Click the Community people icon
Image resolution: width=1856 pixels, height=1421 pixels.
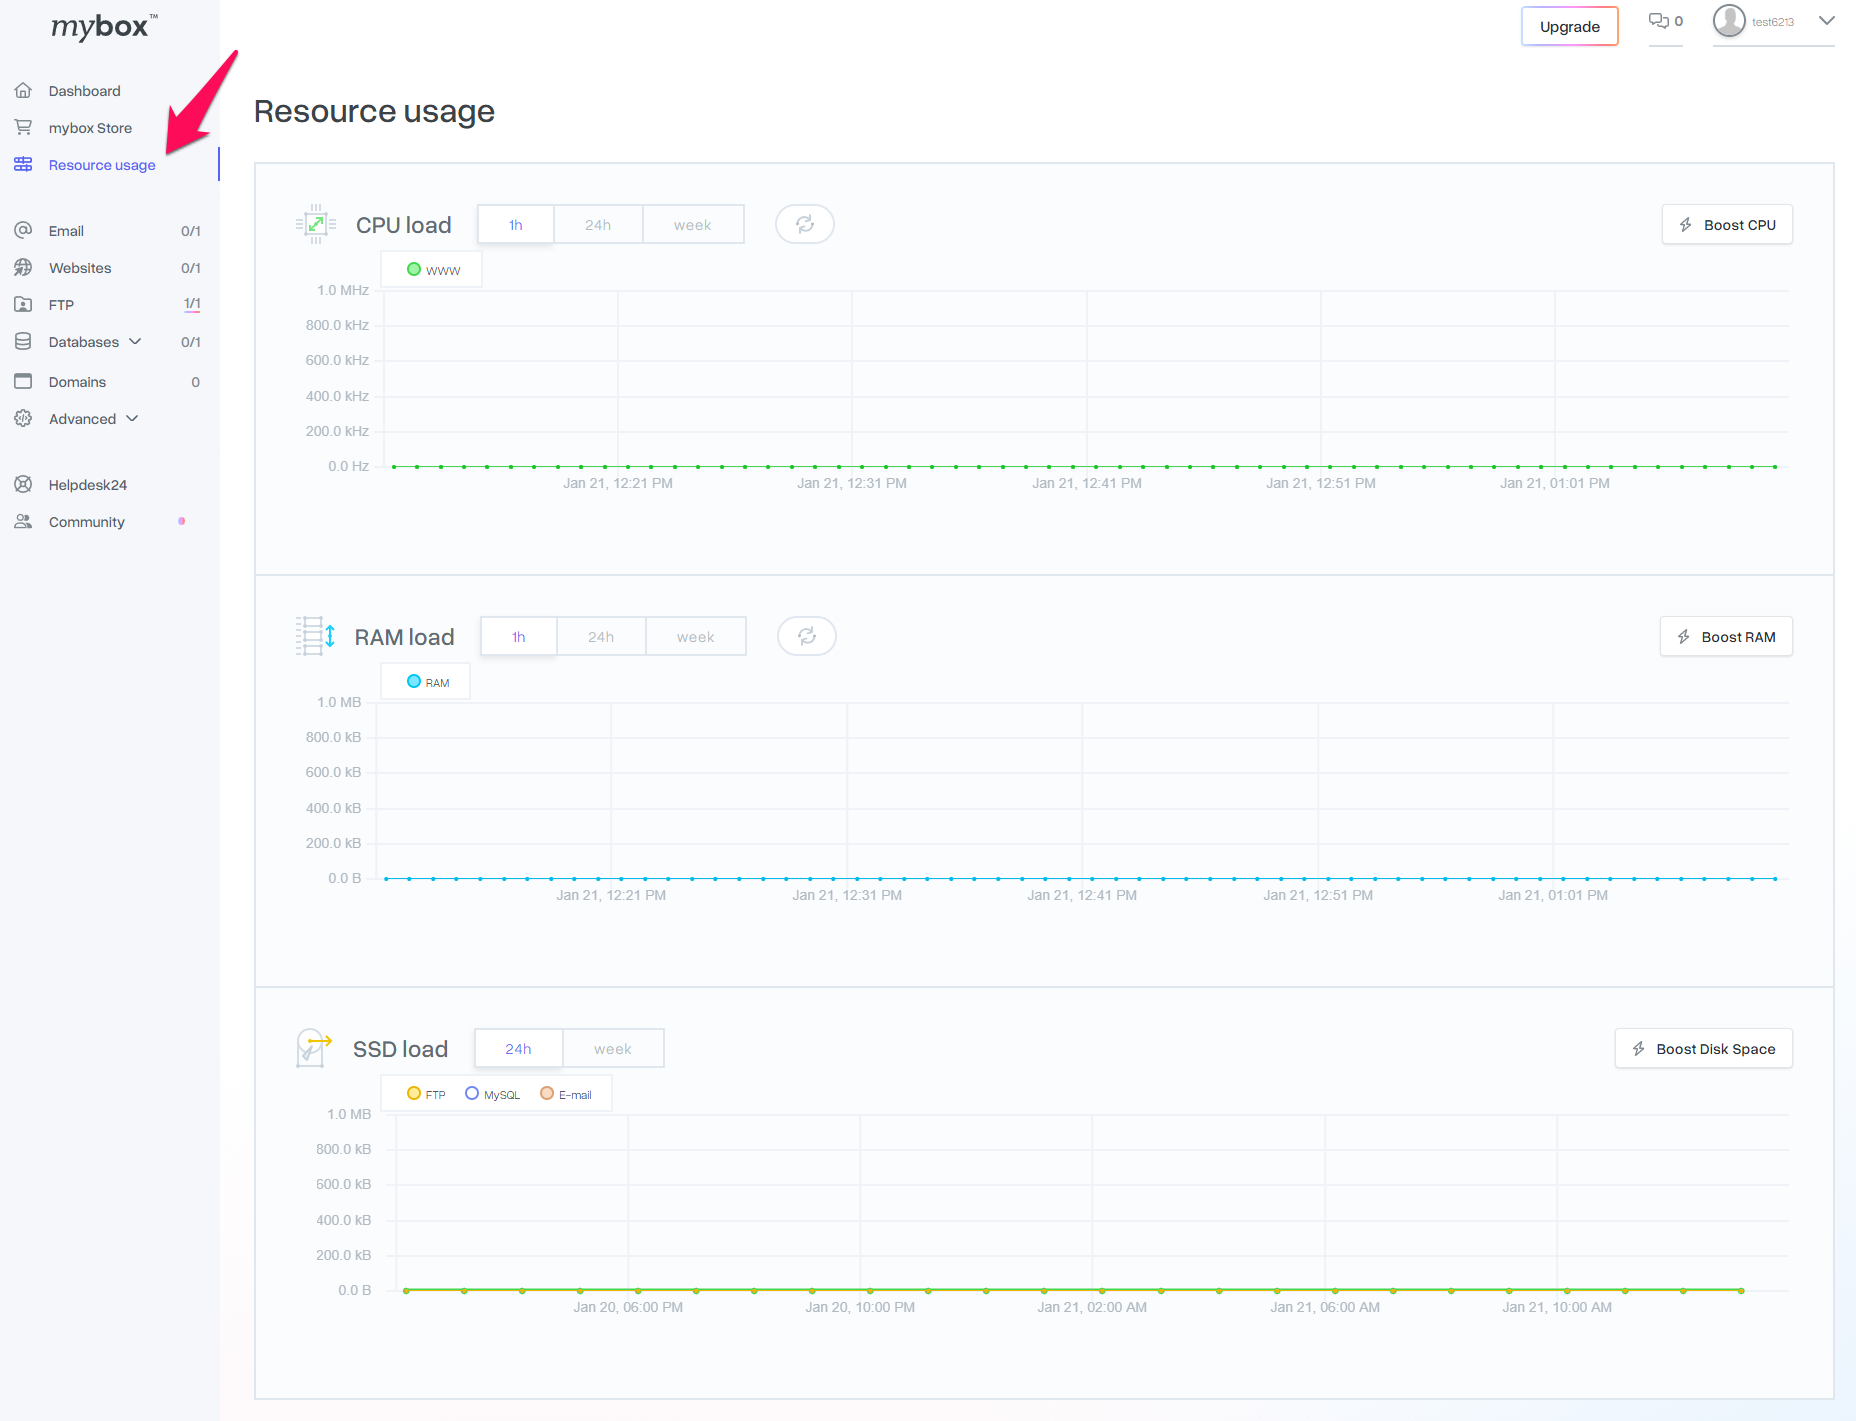click(23, 522)
